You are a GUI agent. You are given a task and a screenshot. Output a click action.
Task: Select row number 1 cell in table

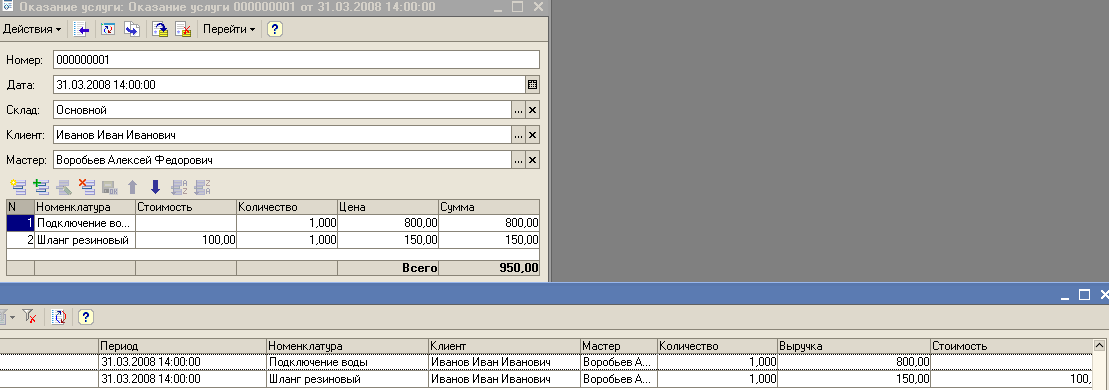21,223
